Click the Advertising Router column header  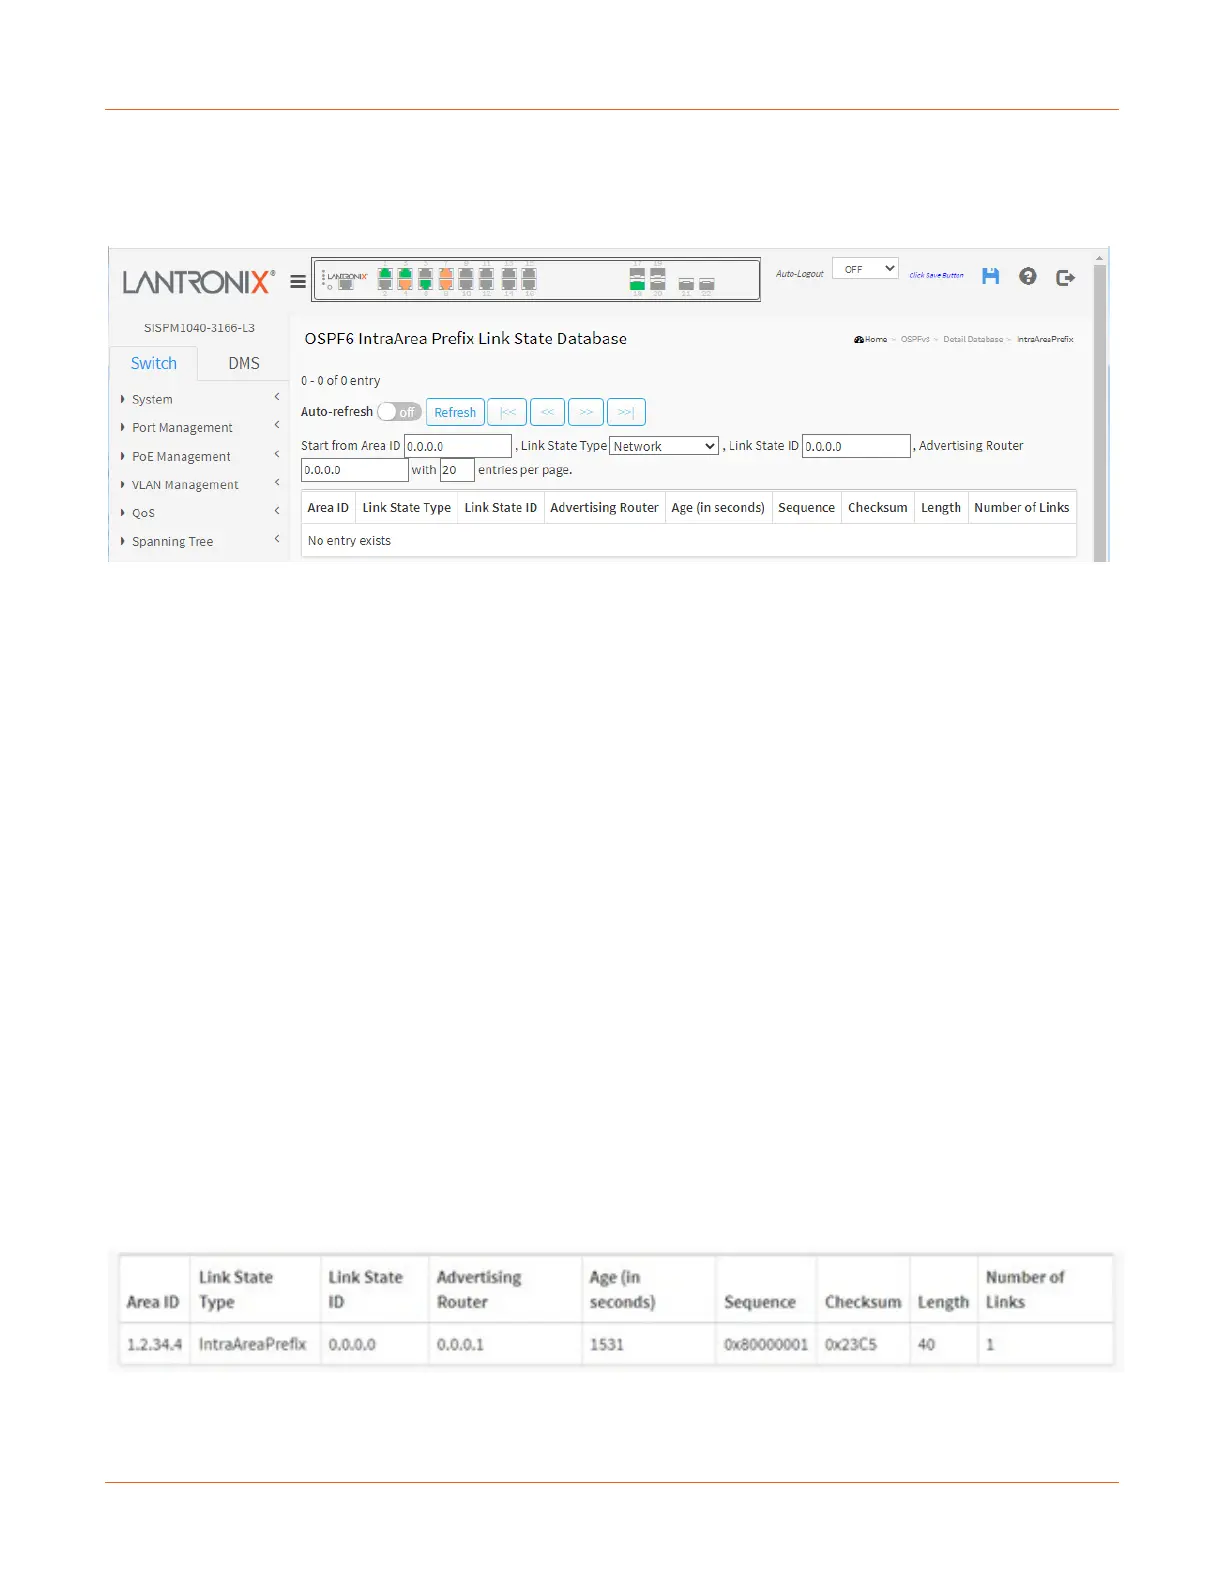point(604,508)
